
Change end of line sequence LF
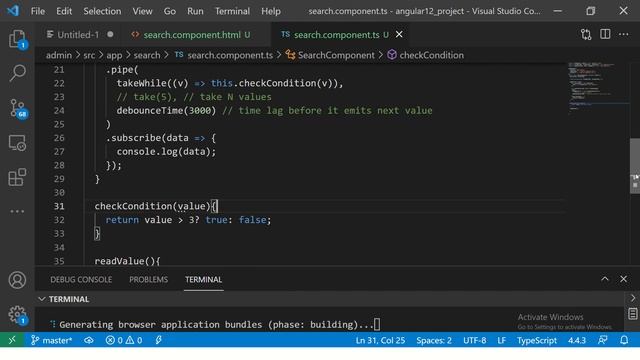(x=502, y=340)
